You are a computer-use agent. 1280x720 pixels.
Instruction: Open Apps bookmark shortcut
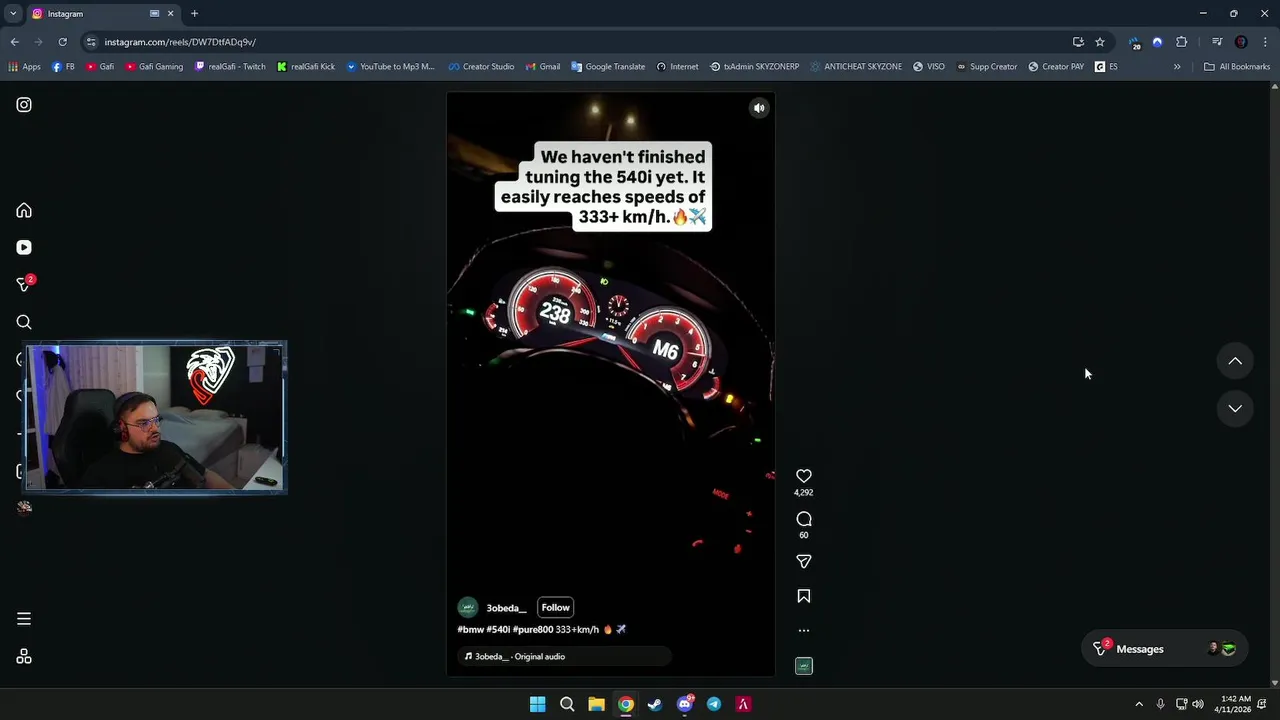[24, 67]
